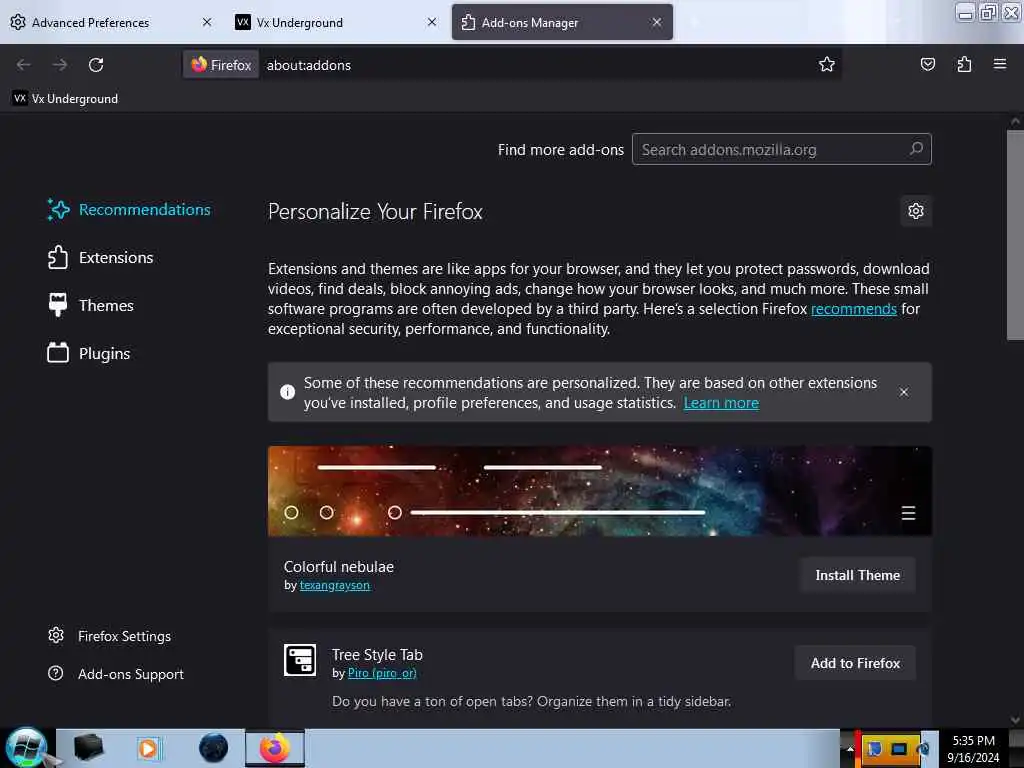Click the Colorful nebulae theme name
Screen dimensions: 1024x768
tap(338, 566)
